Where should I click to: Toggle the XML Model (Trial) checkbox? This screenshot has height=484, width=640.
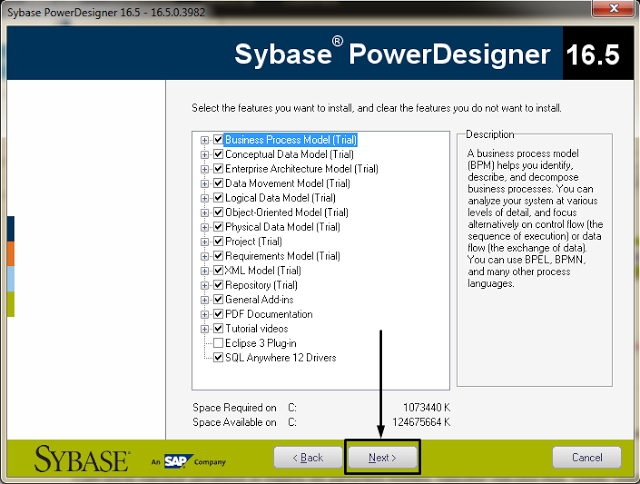click(218, 271)
